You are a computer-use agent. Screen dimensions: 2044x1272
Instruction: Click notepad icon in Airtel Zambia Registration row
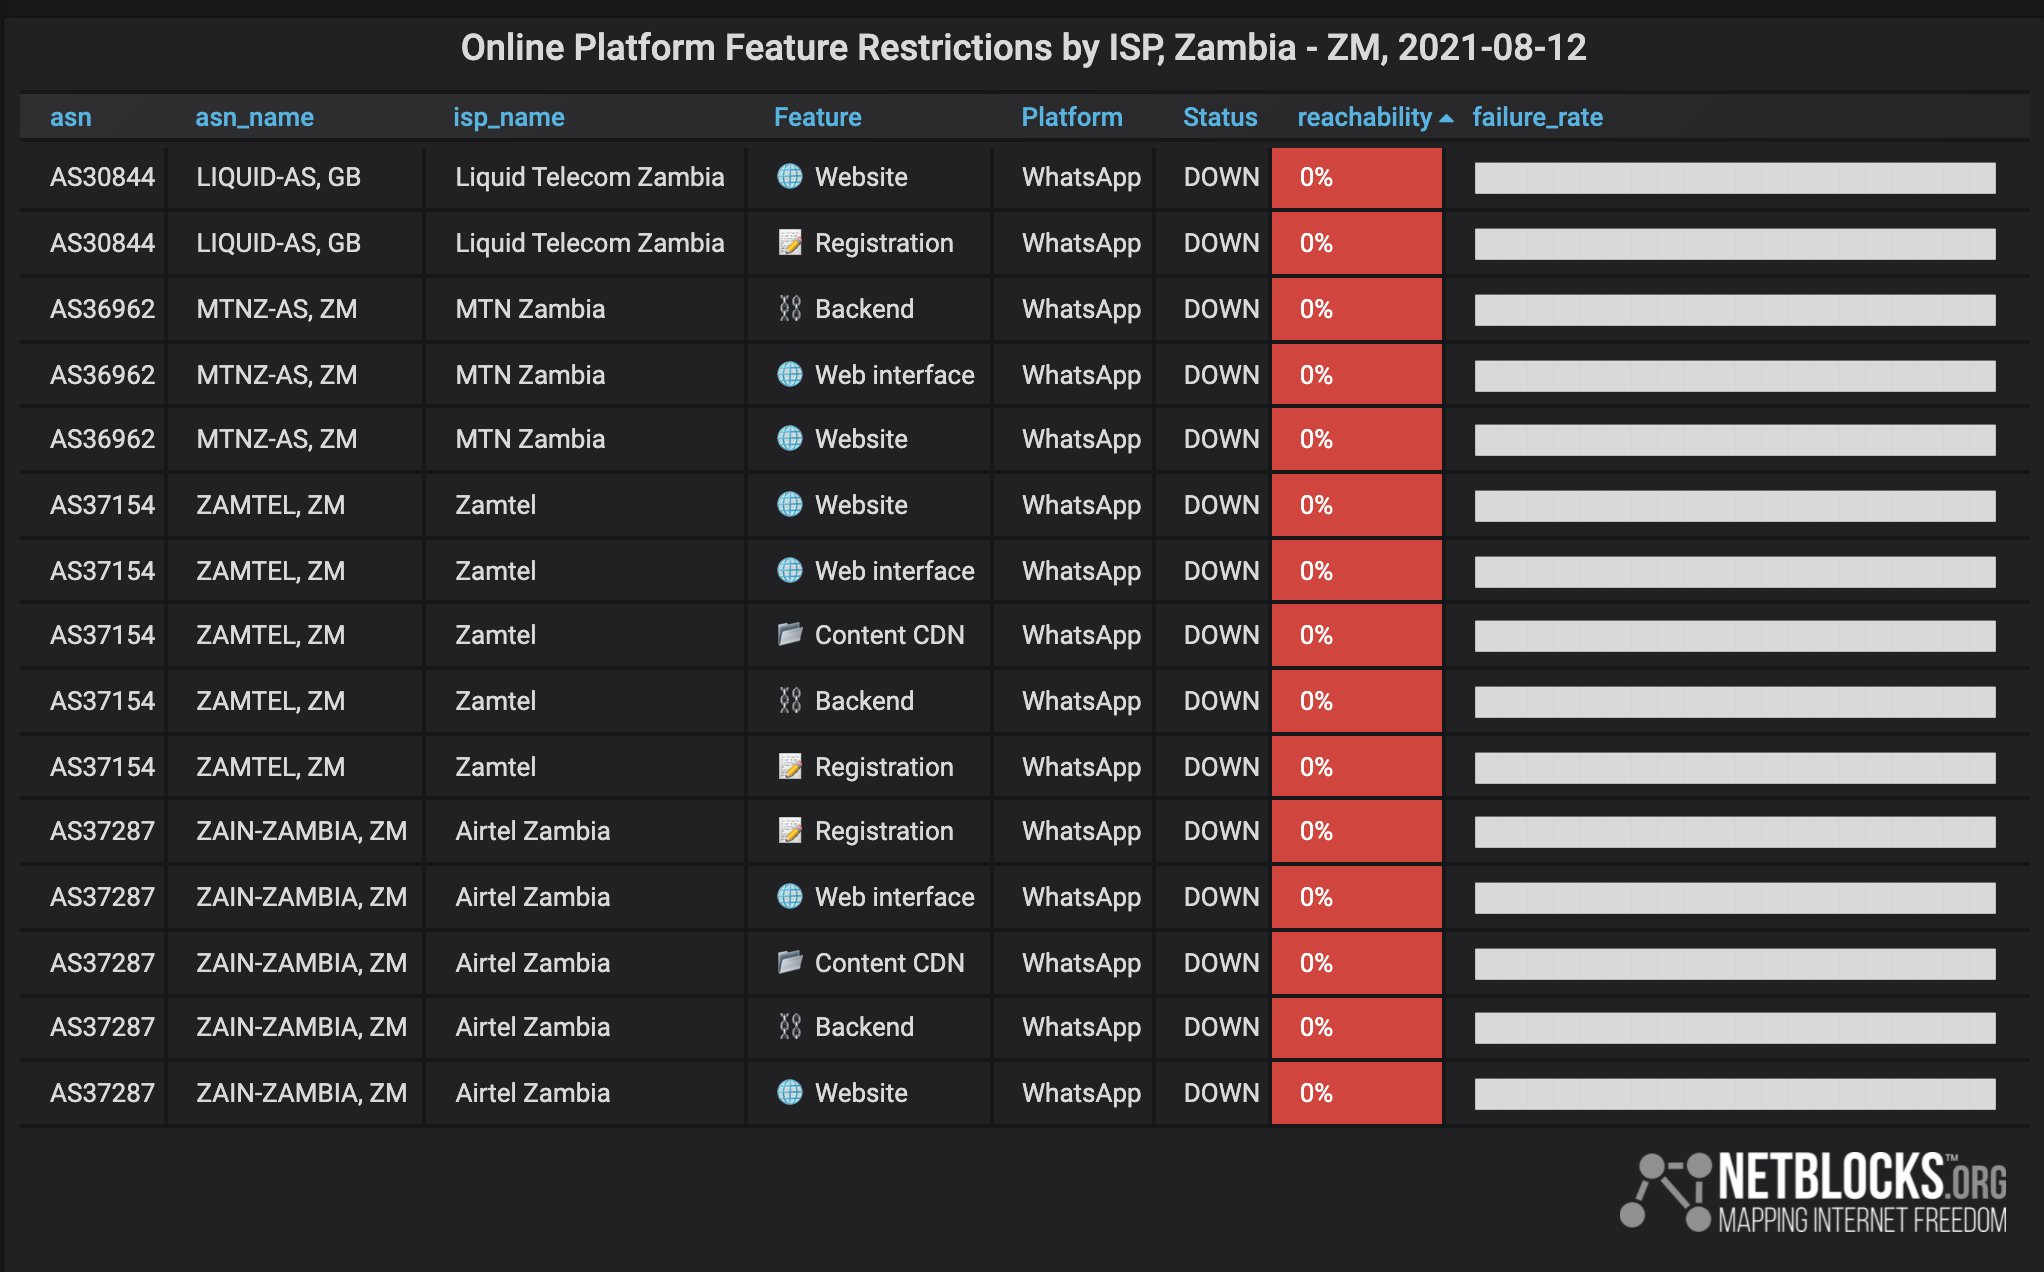coord(790,831)
